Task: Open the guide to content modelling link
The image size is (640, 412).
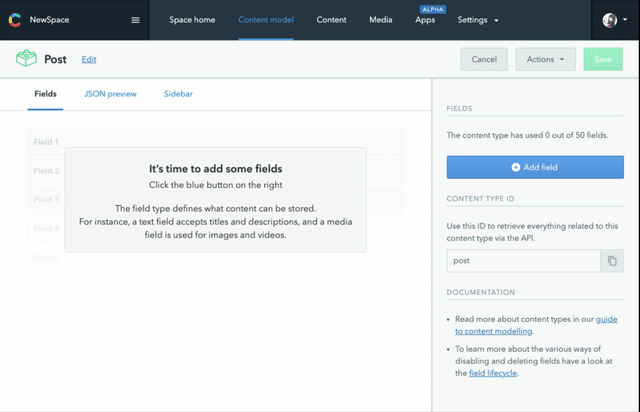Action: 536,325
